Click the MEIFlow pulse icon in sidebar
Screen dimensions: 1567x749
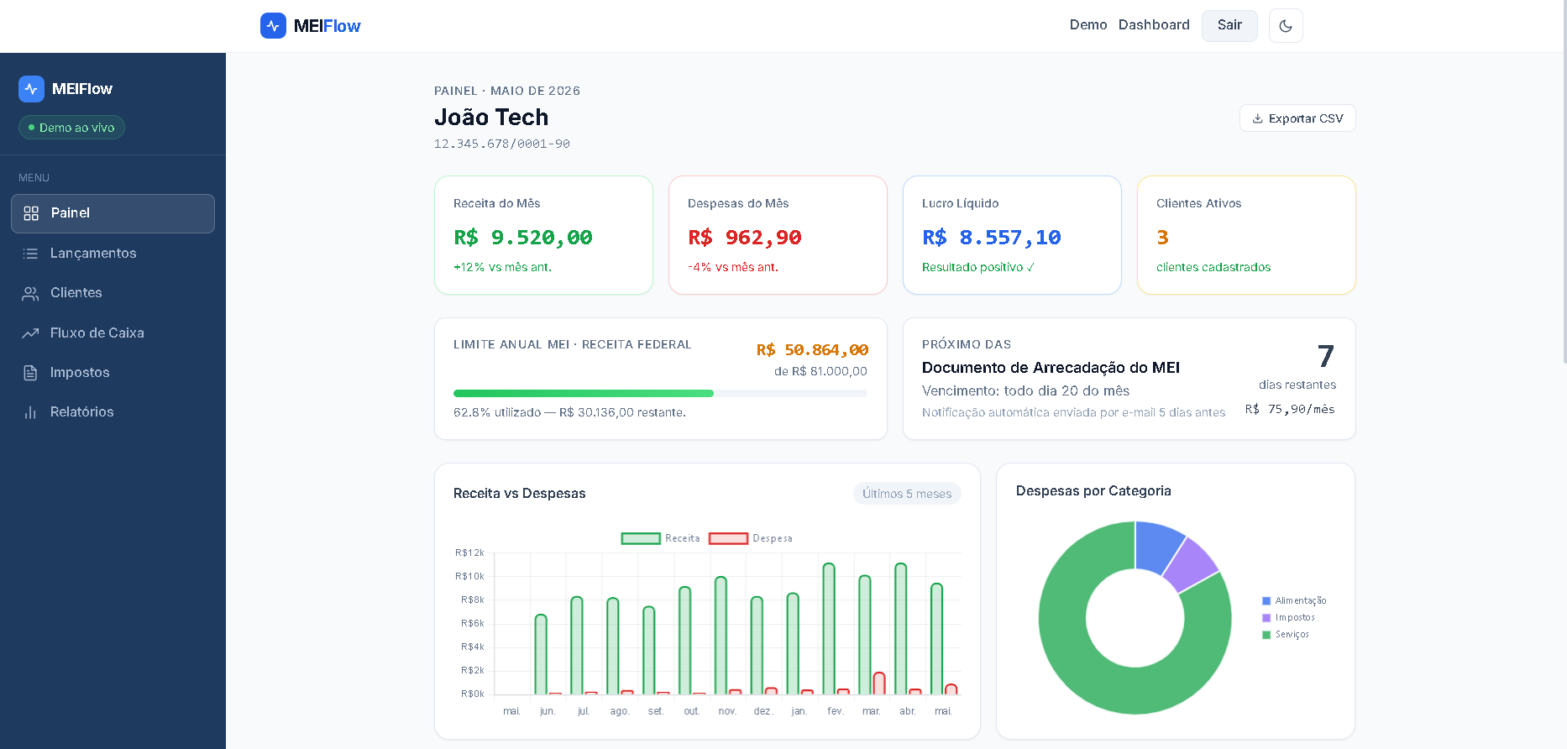(x=31, y=89)
